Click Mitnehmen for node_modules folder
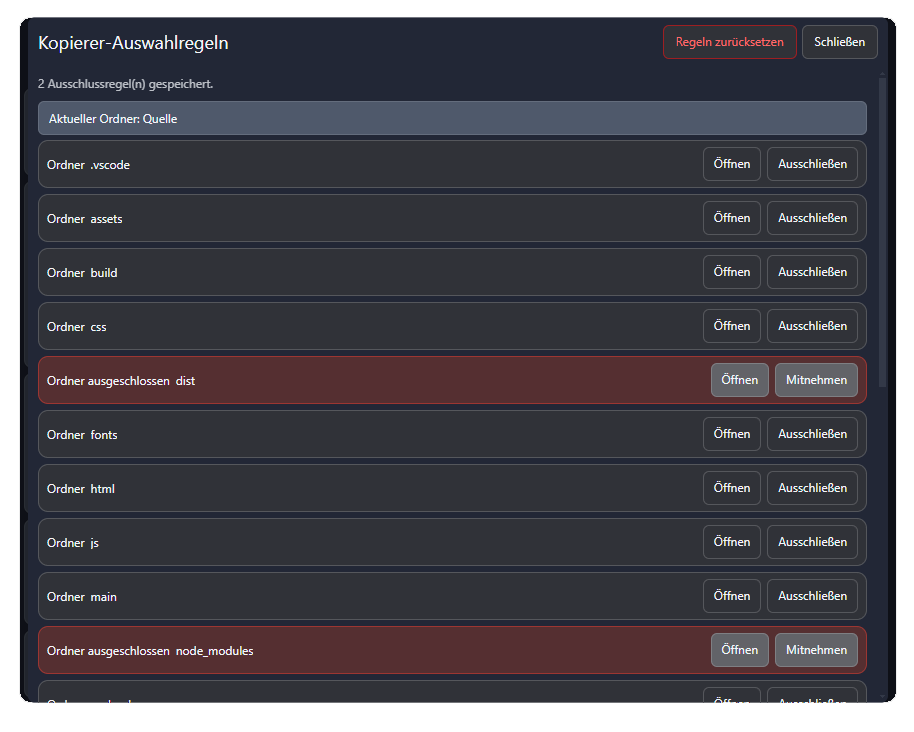 click(816, 650)
